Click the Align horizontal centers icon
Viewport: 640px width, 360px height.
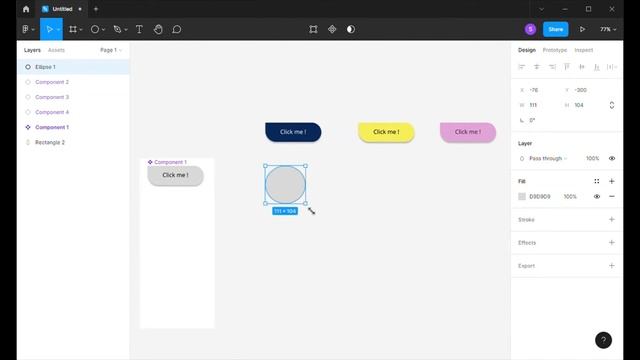click(x=537, y=67)
